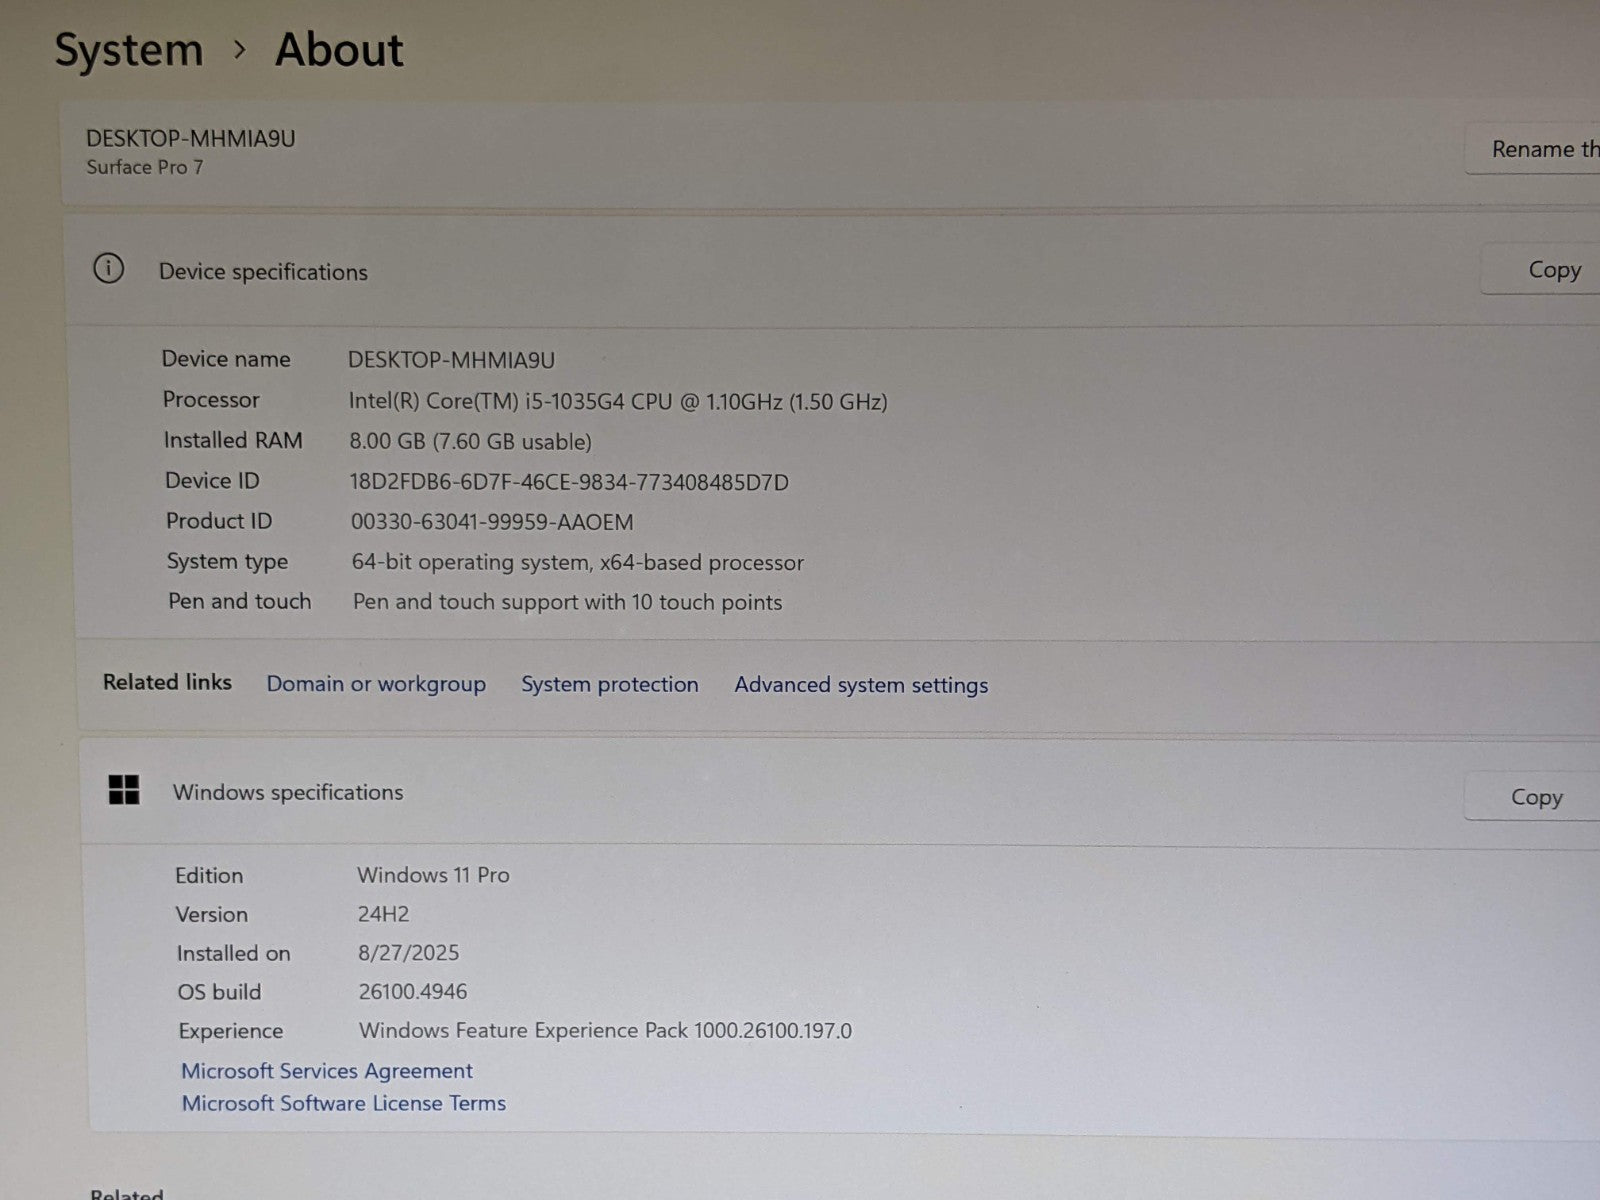Open the Domain or workgroup link
Image resolution: width=1600 pixels, height=1200 pixels.
[376, 684]
